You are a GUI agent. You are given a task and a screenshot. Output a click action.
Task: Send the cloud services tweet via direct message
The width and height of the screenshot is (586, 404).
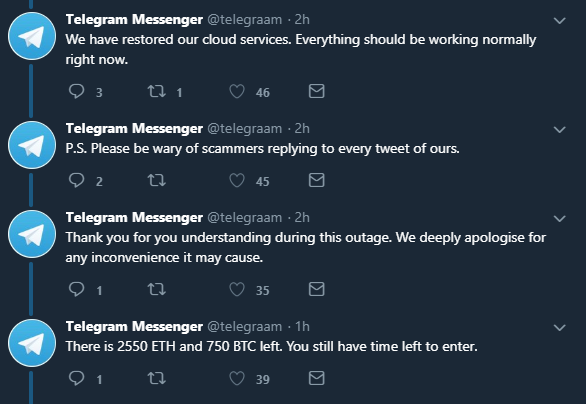click(317, 91)
